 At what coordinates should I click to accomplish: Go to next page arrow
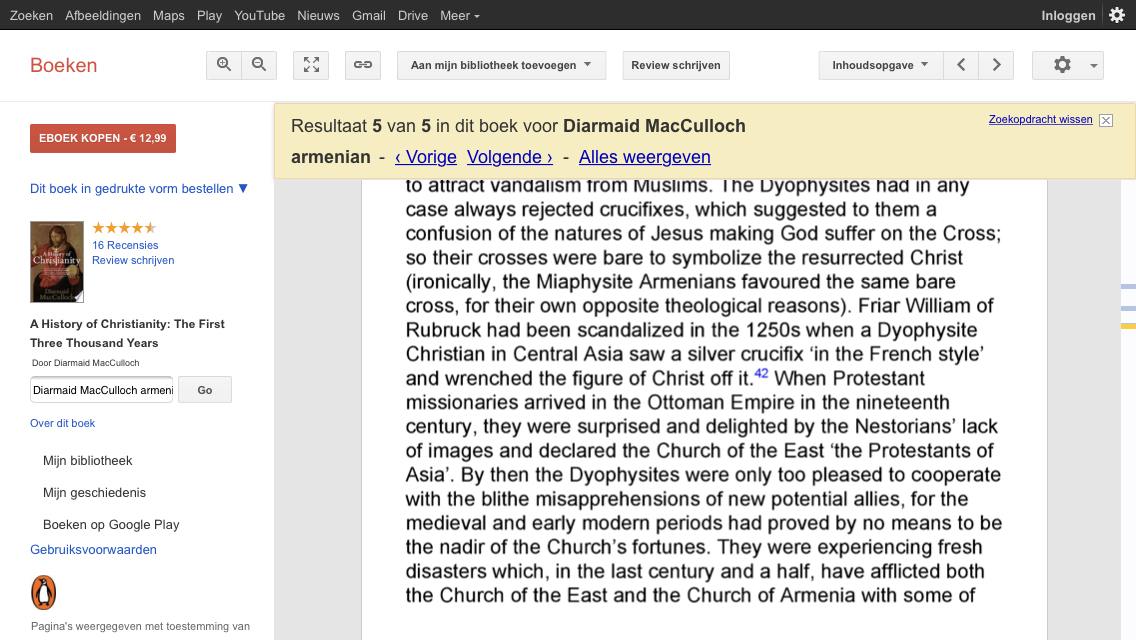996,65
